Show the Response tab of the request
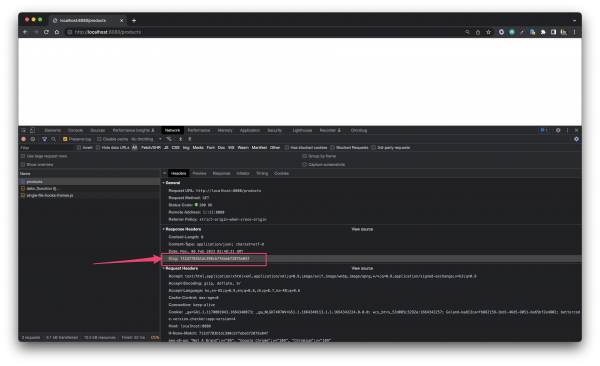This screenshot has height=366, width=600. tap(222, 173)
